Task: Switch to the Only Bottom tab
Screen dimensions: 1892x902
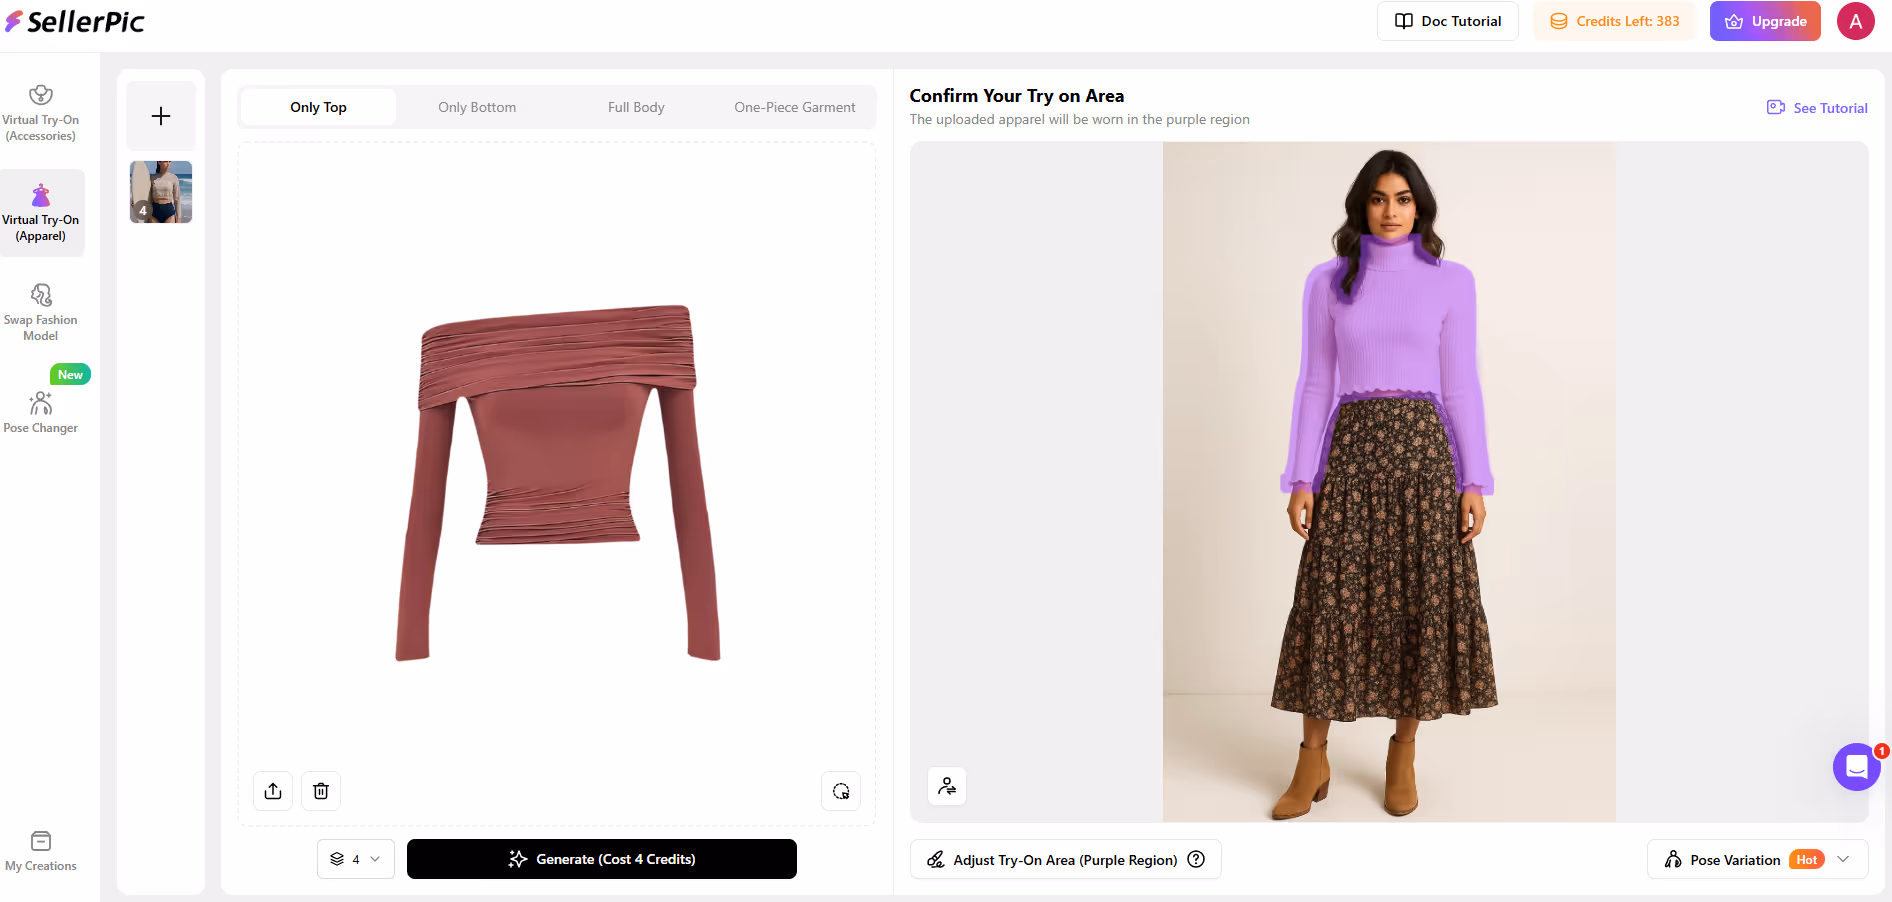Action: pyautogui.click(x=477, y=107)
